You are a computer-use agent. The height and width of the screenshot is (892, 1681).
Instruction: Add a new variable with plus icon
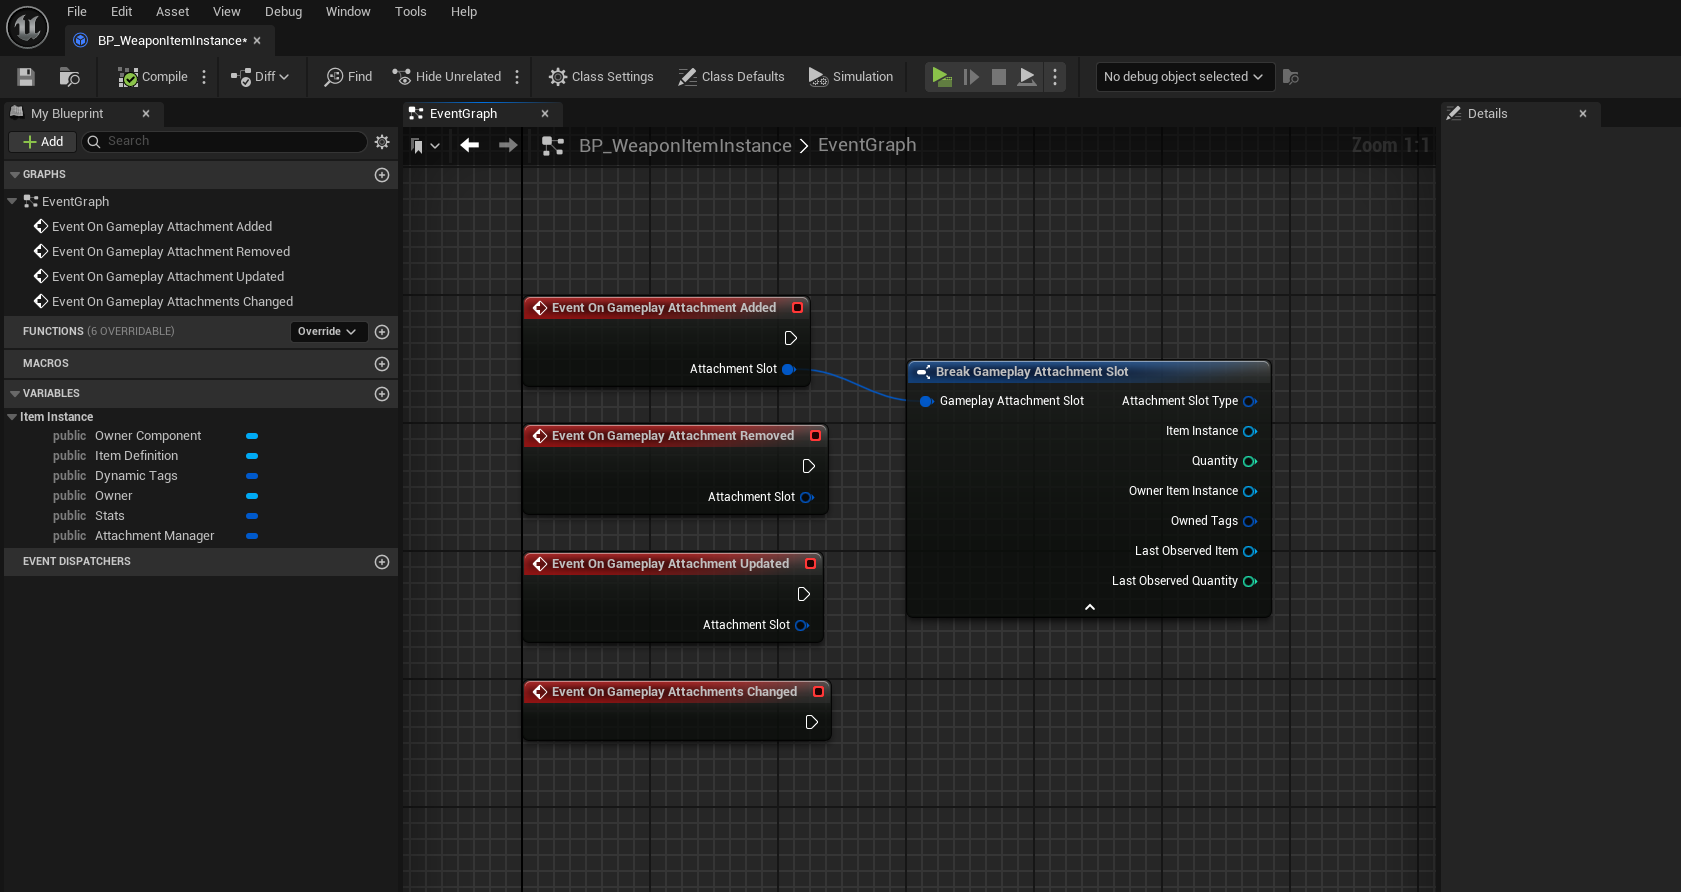pyautogui.click(x=382, y=394)
